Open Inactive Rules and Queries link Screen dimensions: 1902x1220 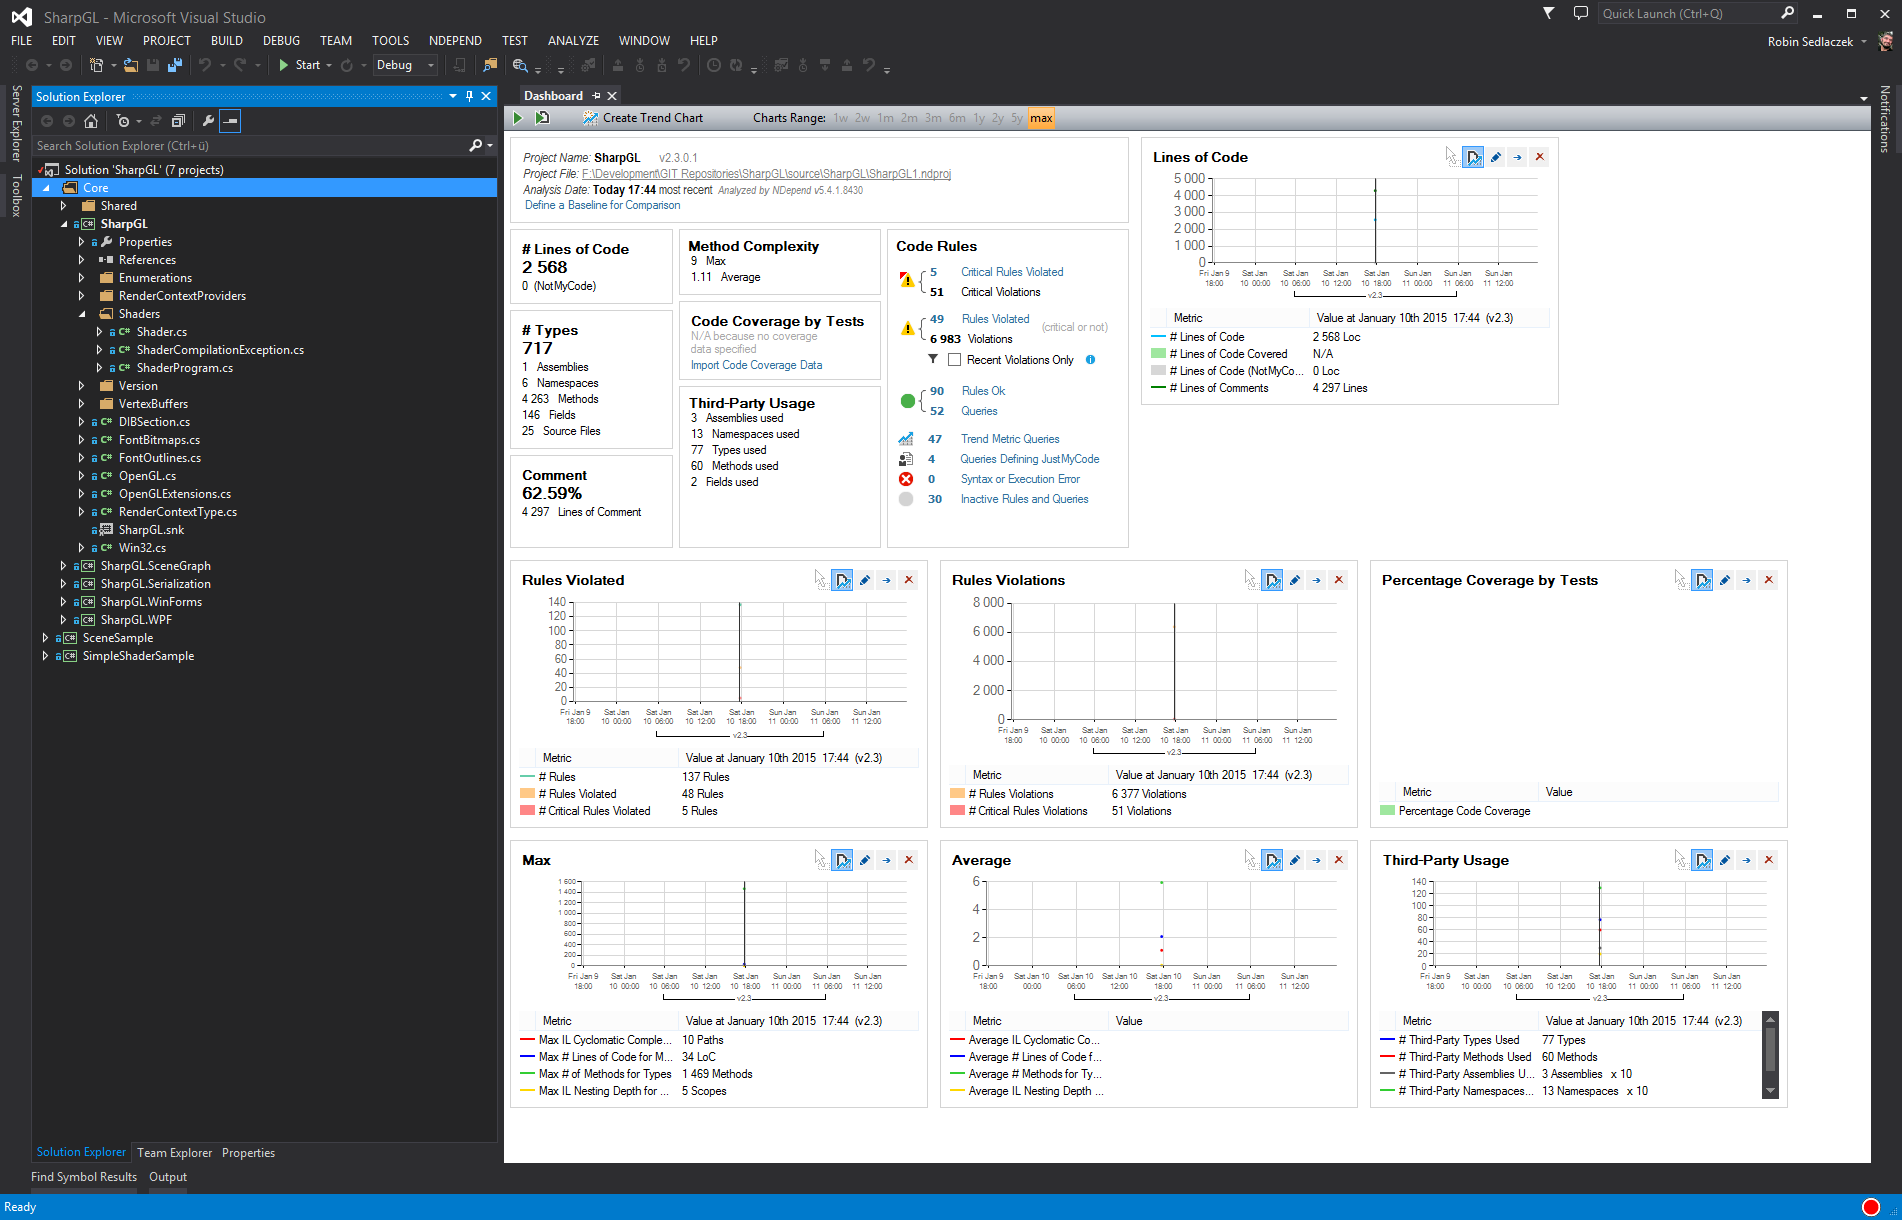[x=1024, y=499]
